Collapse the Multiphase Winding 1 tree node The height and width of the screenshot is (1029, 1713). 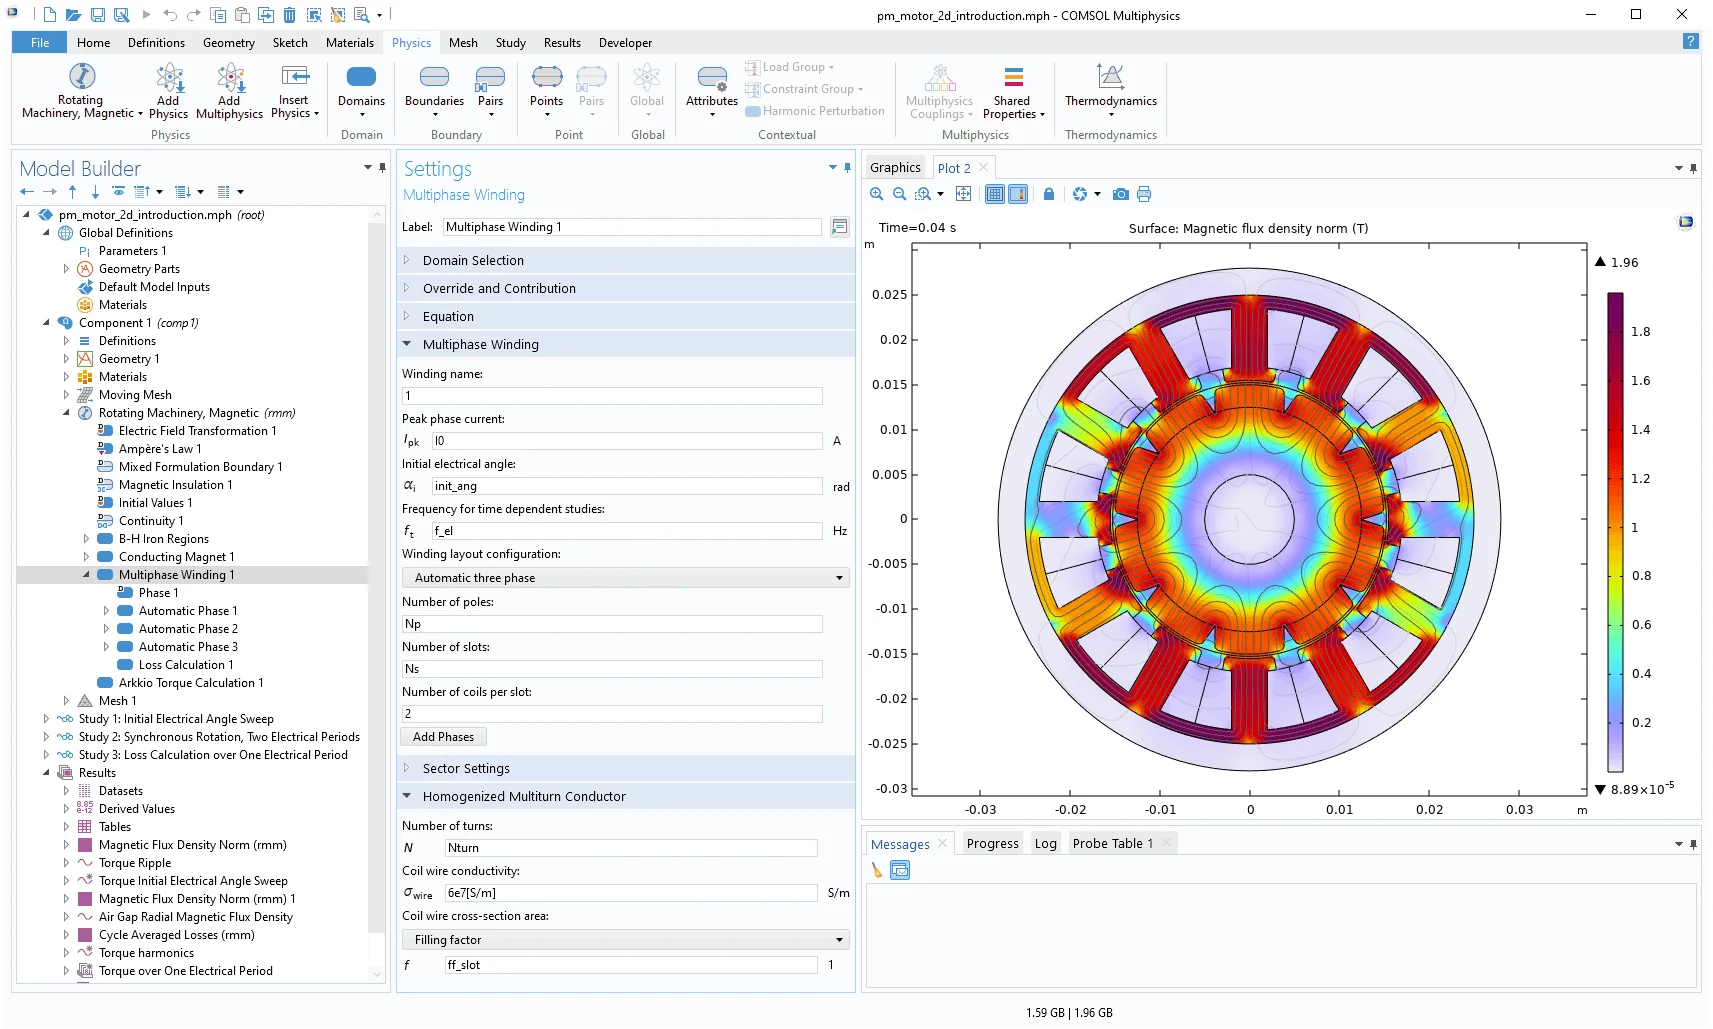tap(86, 575)
